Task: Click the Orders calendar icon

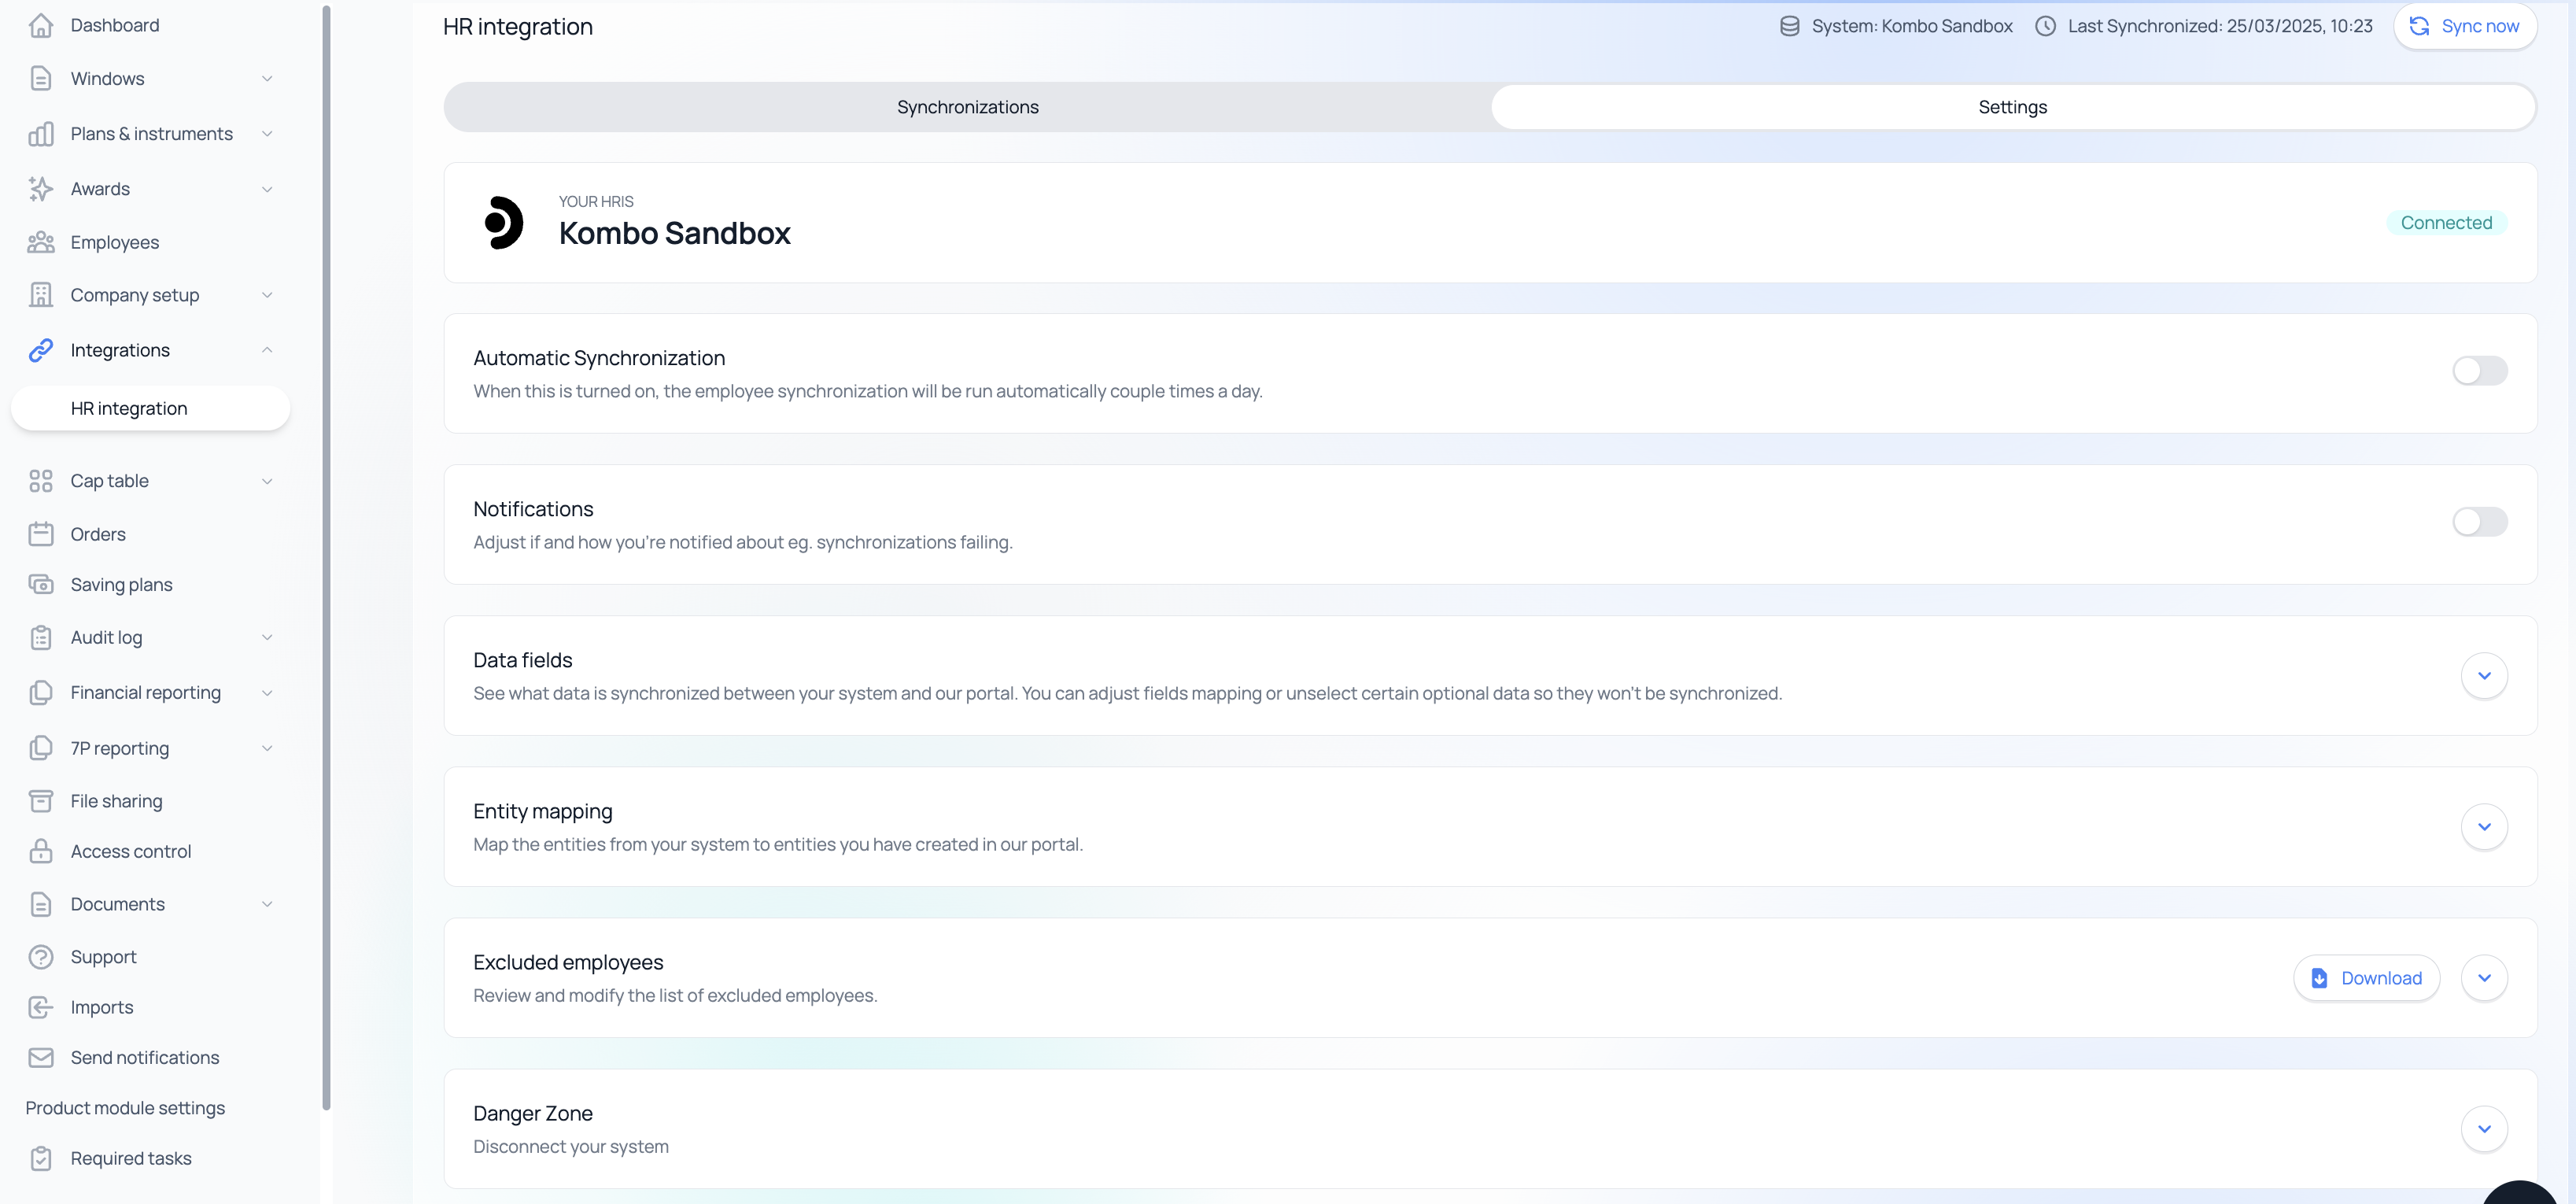Action: tap(41, 534)
